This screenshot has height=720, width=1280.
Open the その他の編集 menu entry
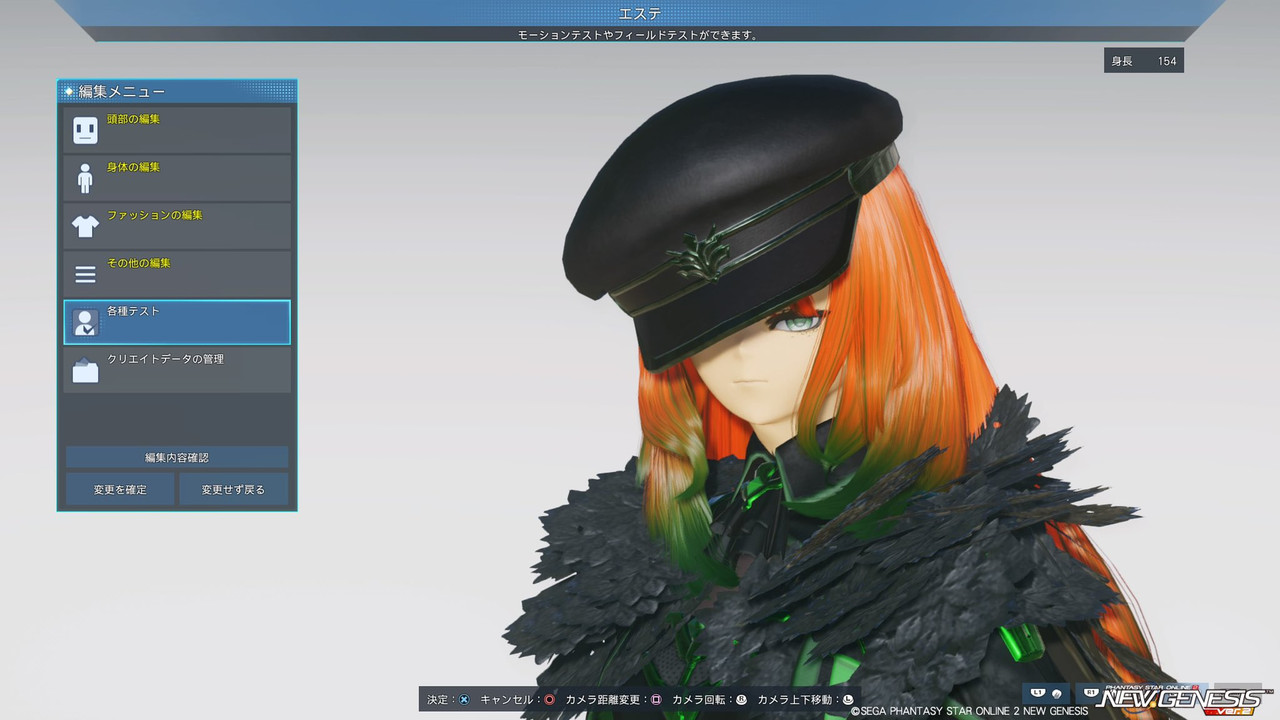click(x=177, y=274)
